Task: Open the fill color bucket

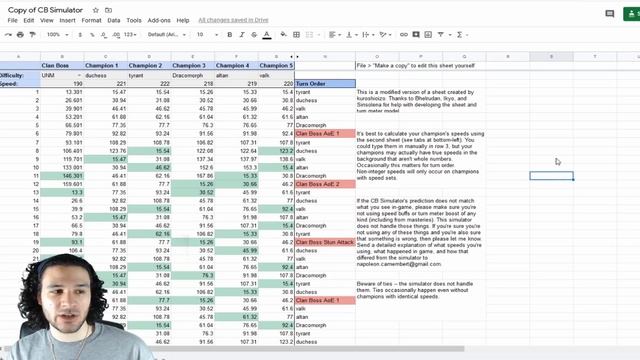Action: click(x=283, y=35)
